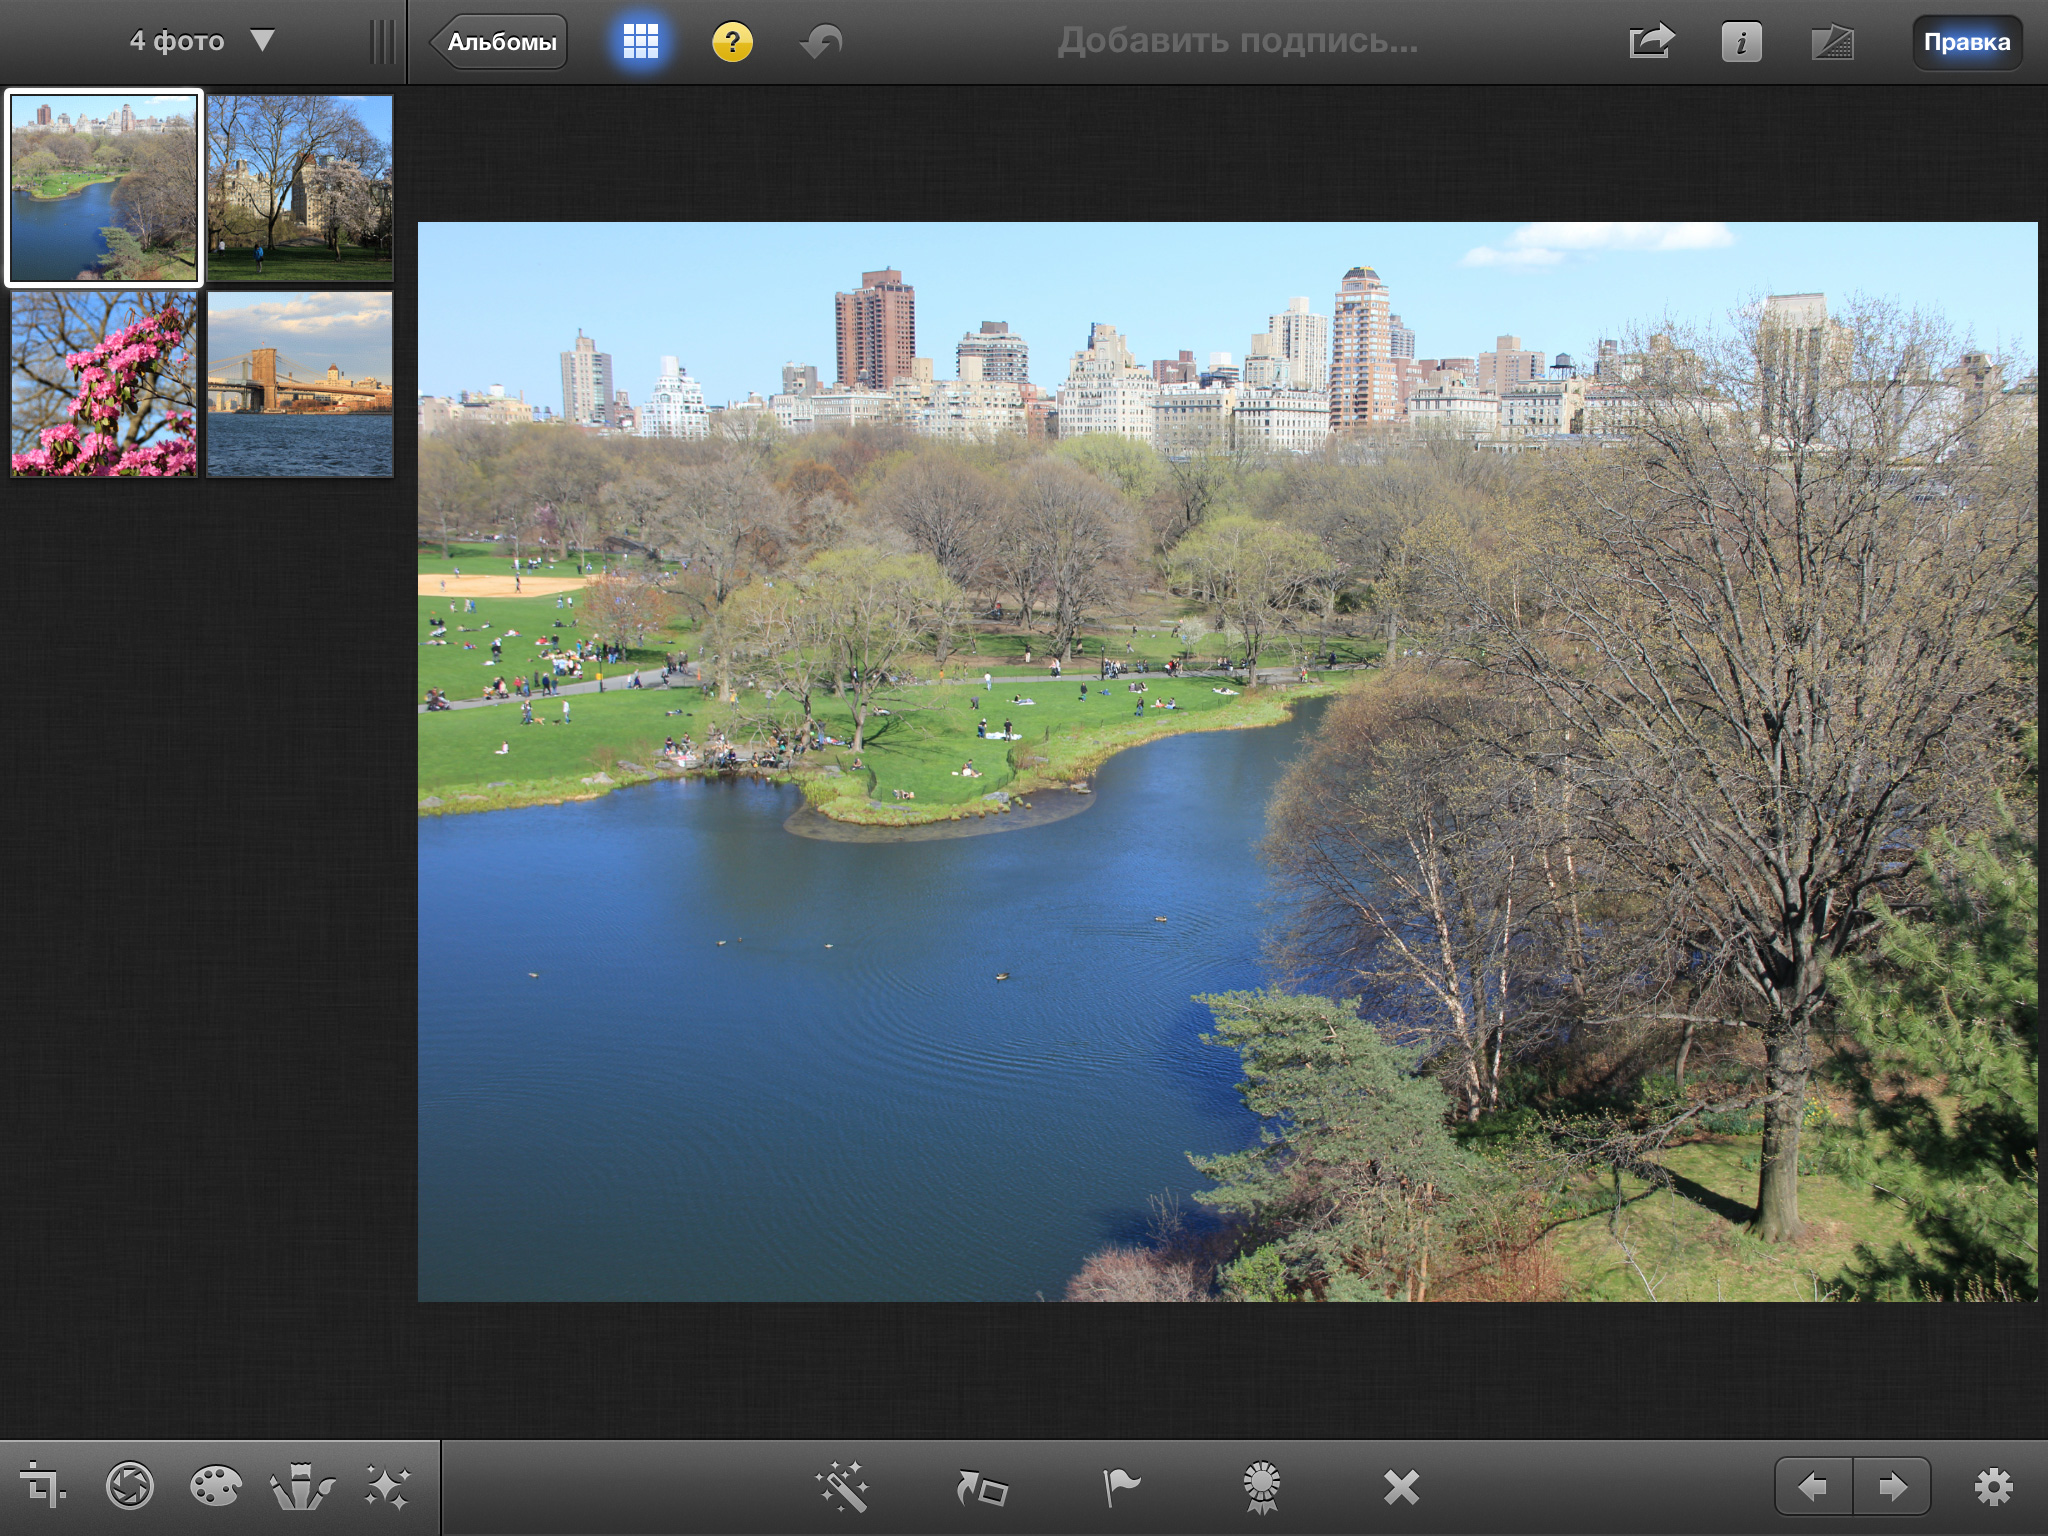
Task: Select the Brushes tool
Action: tap(302, 1487)
